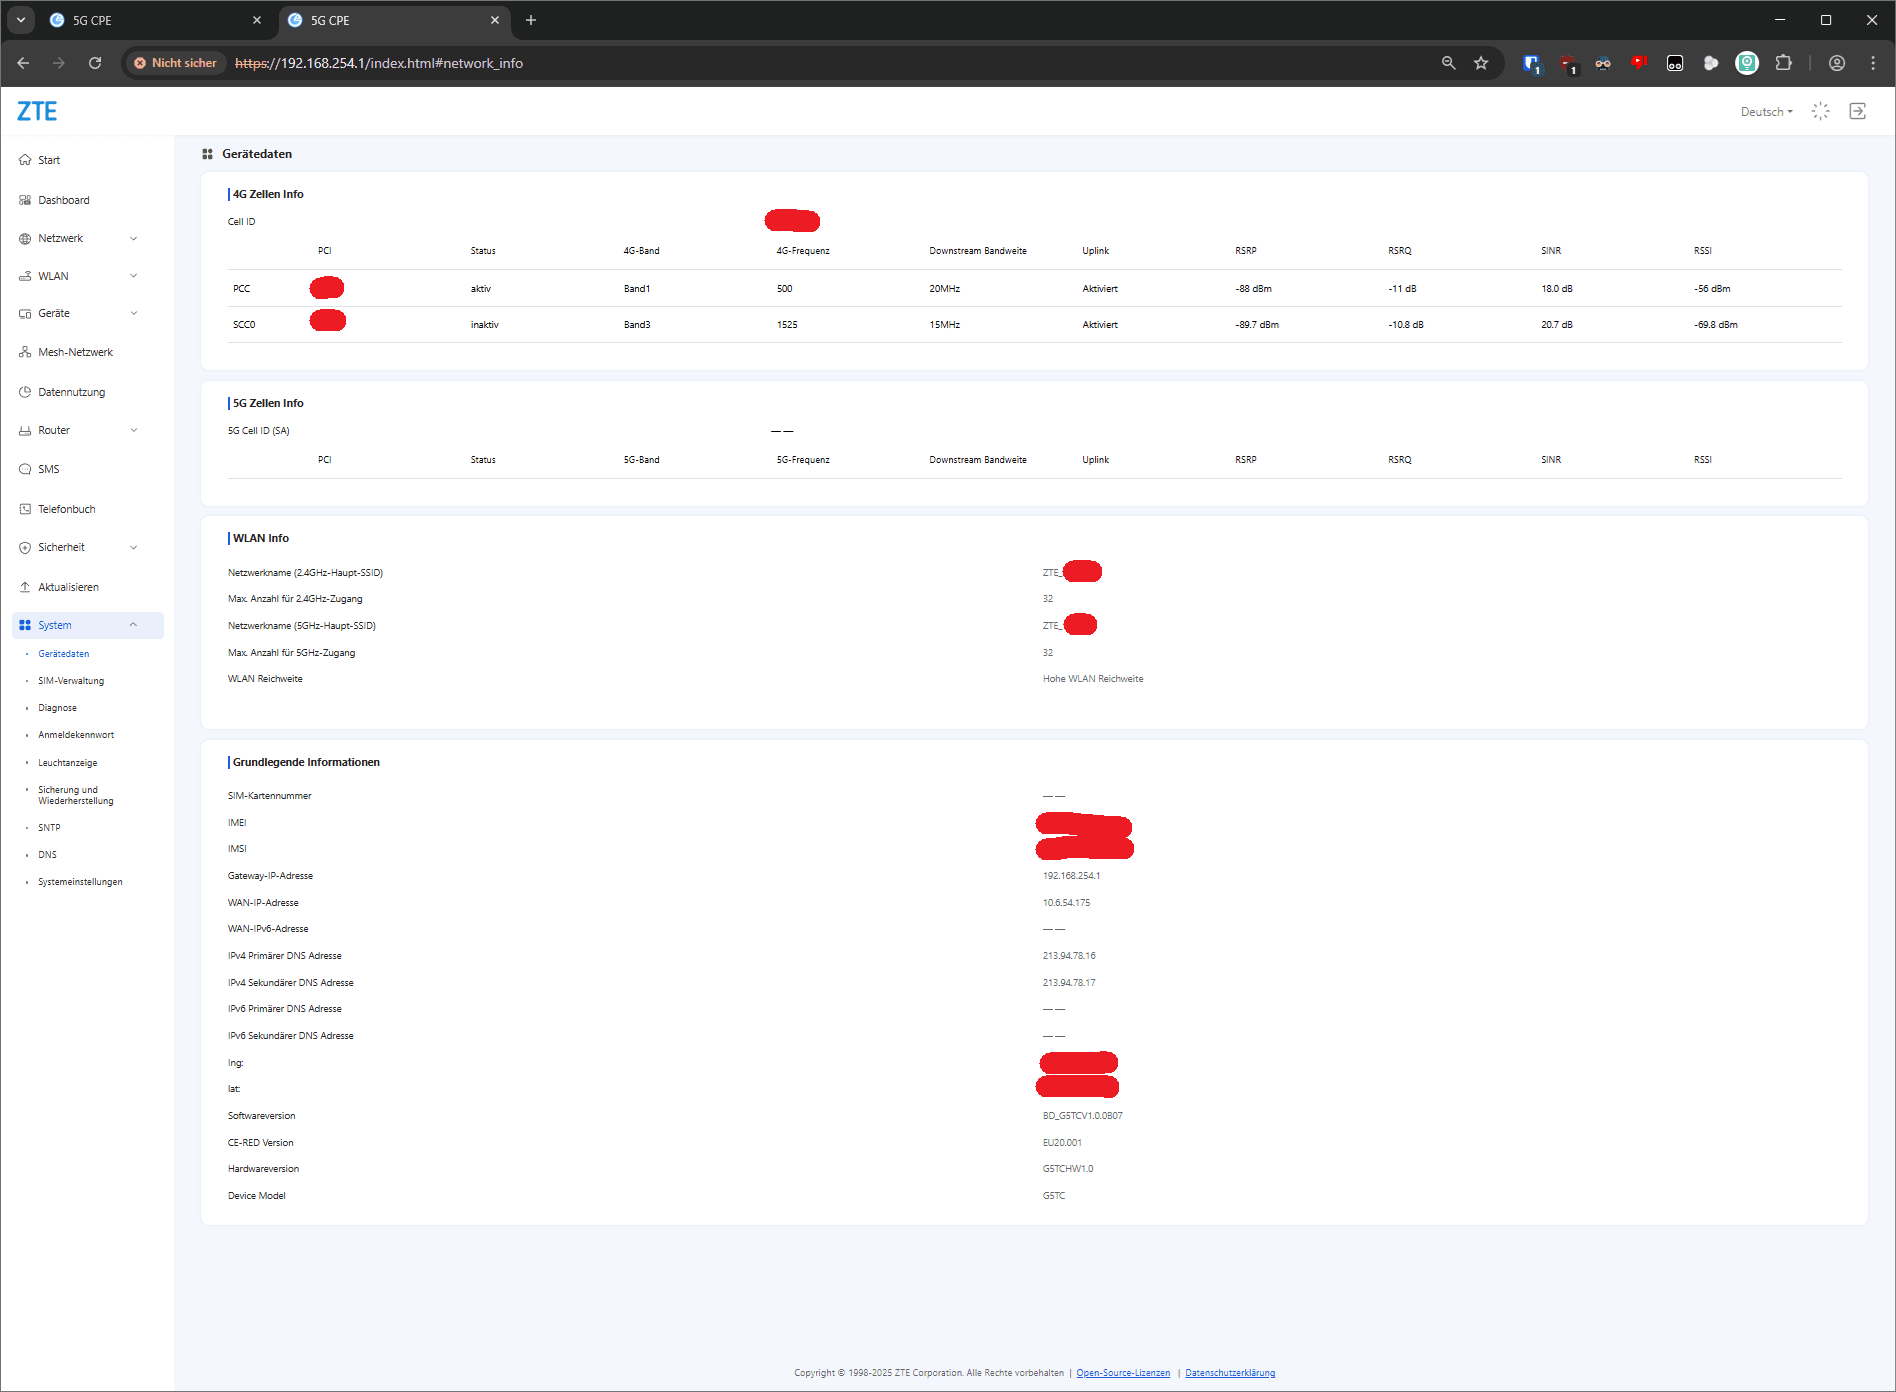Open Datennutzung statistics page
Screen dimensions: 1896x1392
click(x=71, y=392)
